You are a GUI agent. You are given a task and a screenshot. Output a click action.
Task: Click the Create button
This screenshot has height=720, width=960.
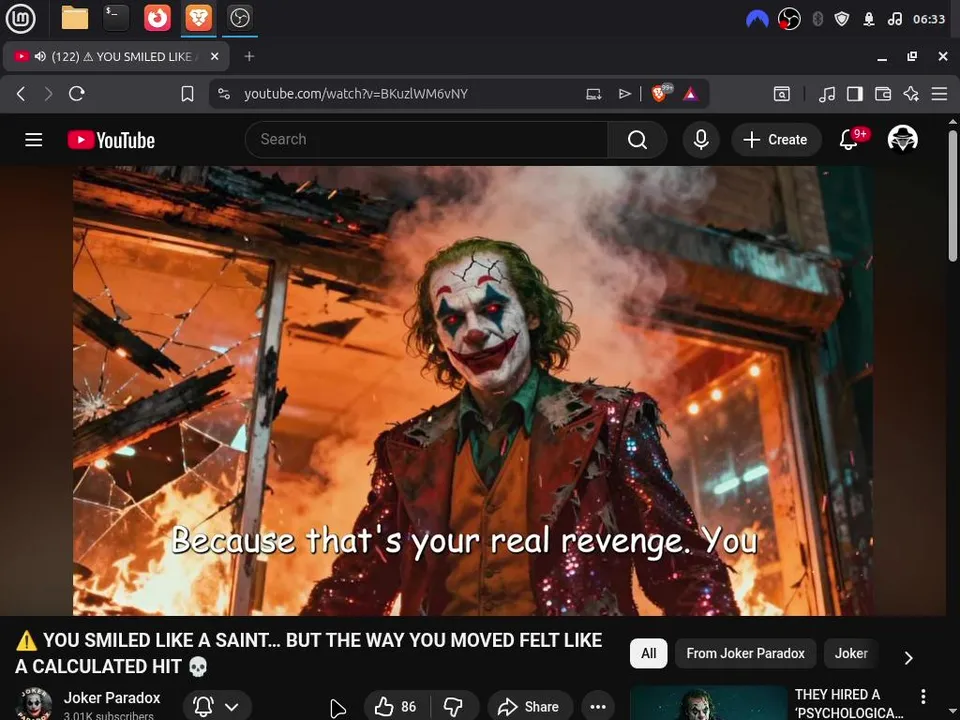[775, 140]
